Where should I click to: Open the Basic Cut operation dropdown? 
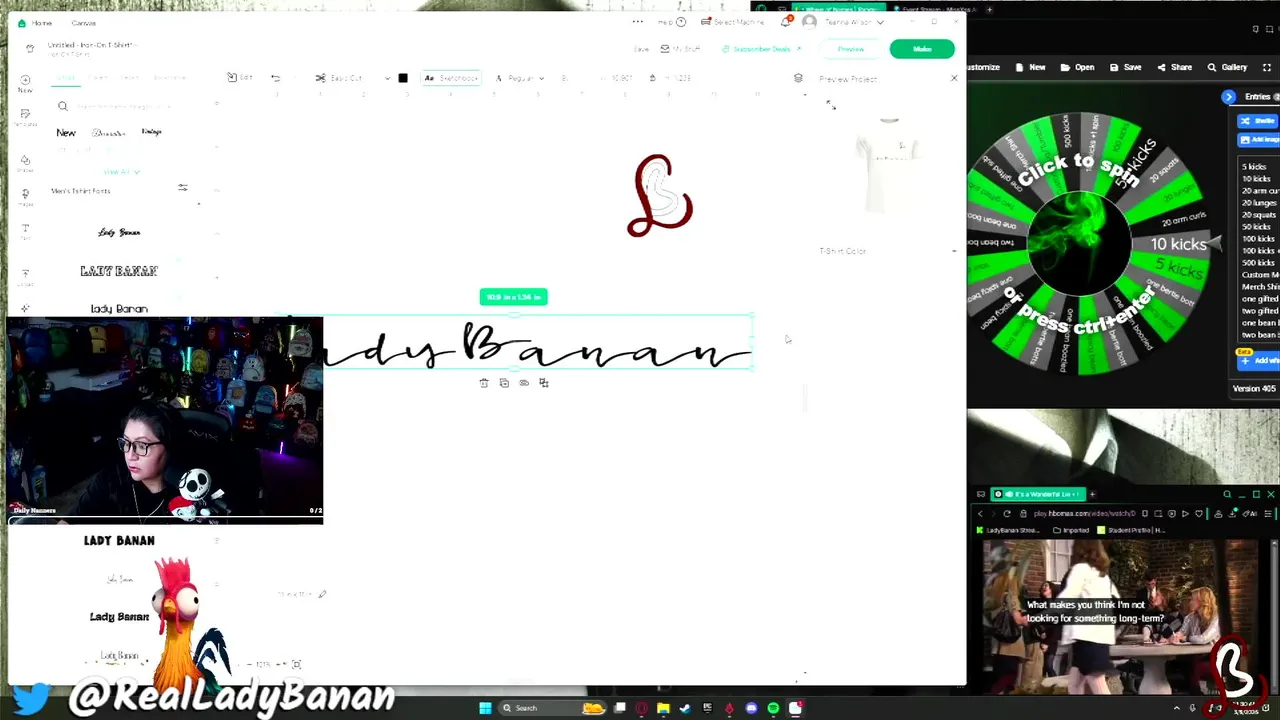click(x=351, y=78)
